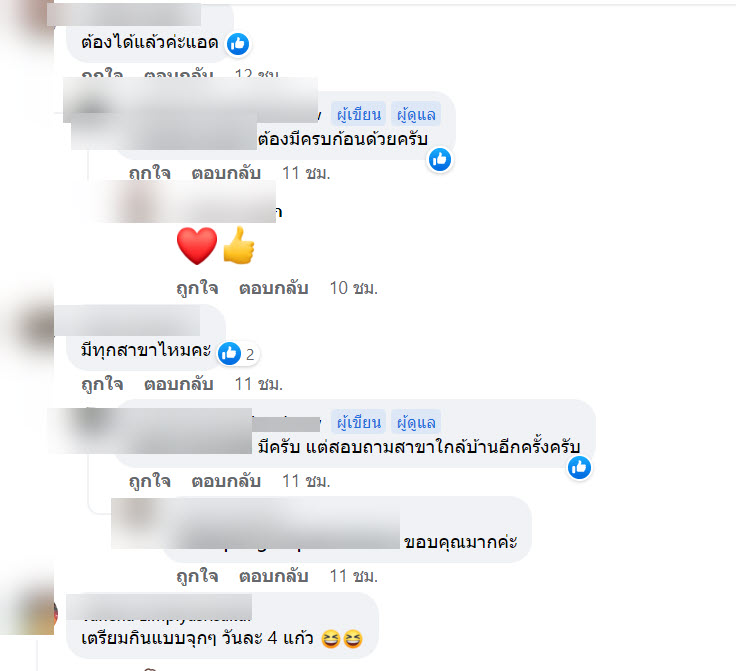Click the red heart emoji
Image resolution: width=736 pixels, height=671 pixels.
click(197, 245)
